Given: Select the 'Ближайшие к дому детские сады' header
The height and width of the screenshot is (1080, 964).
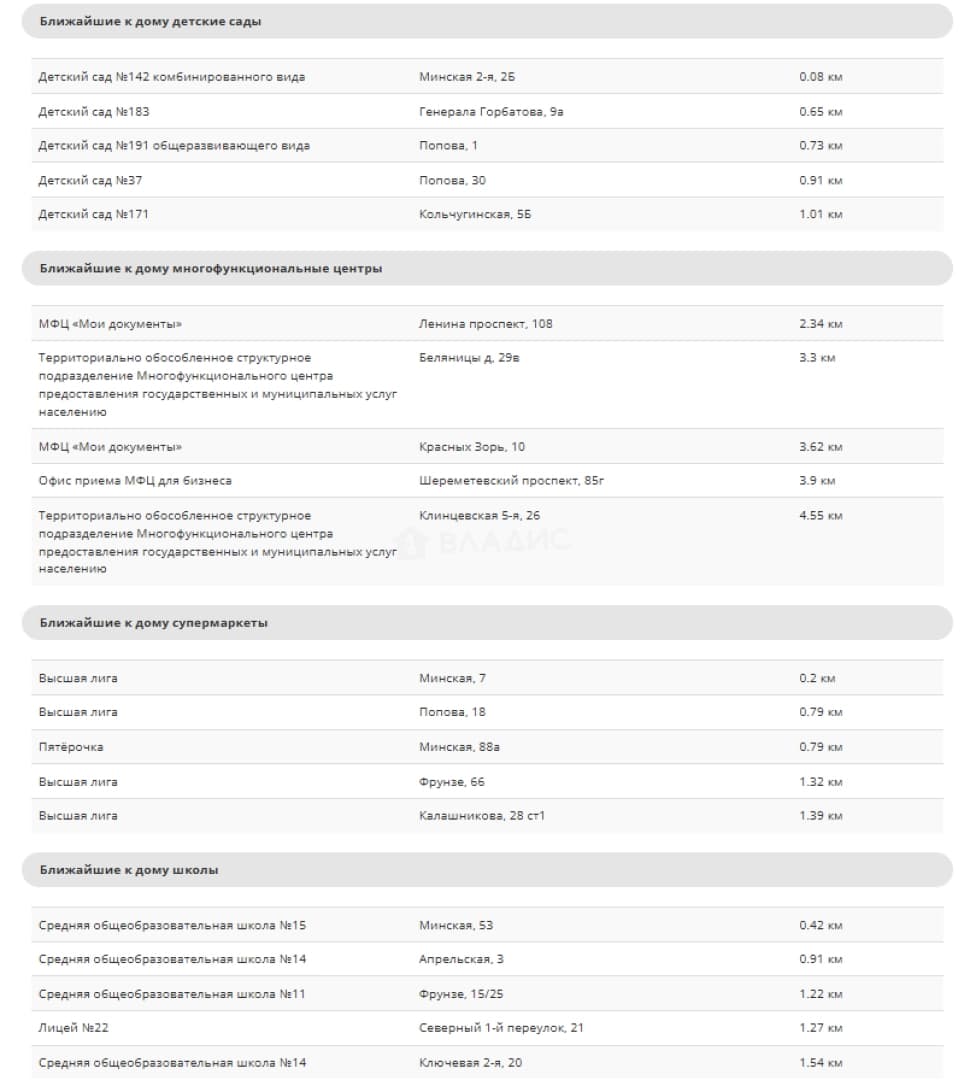Looking at the screenshot, I should point(487,21).
